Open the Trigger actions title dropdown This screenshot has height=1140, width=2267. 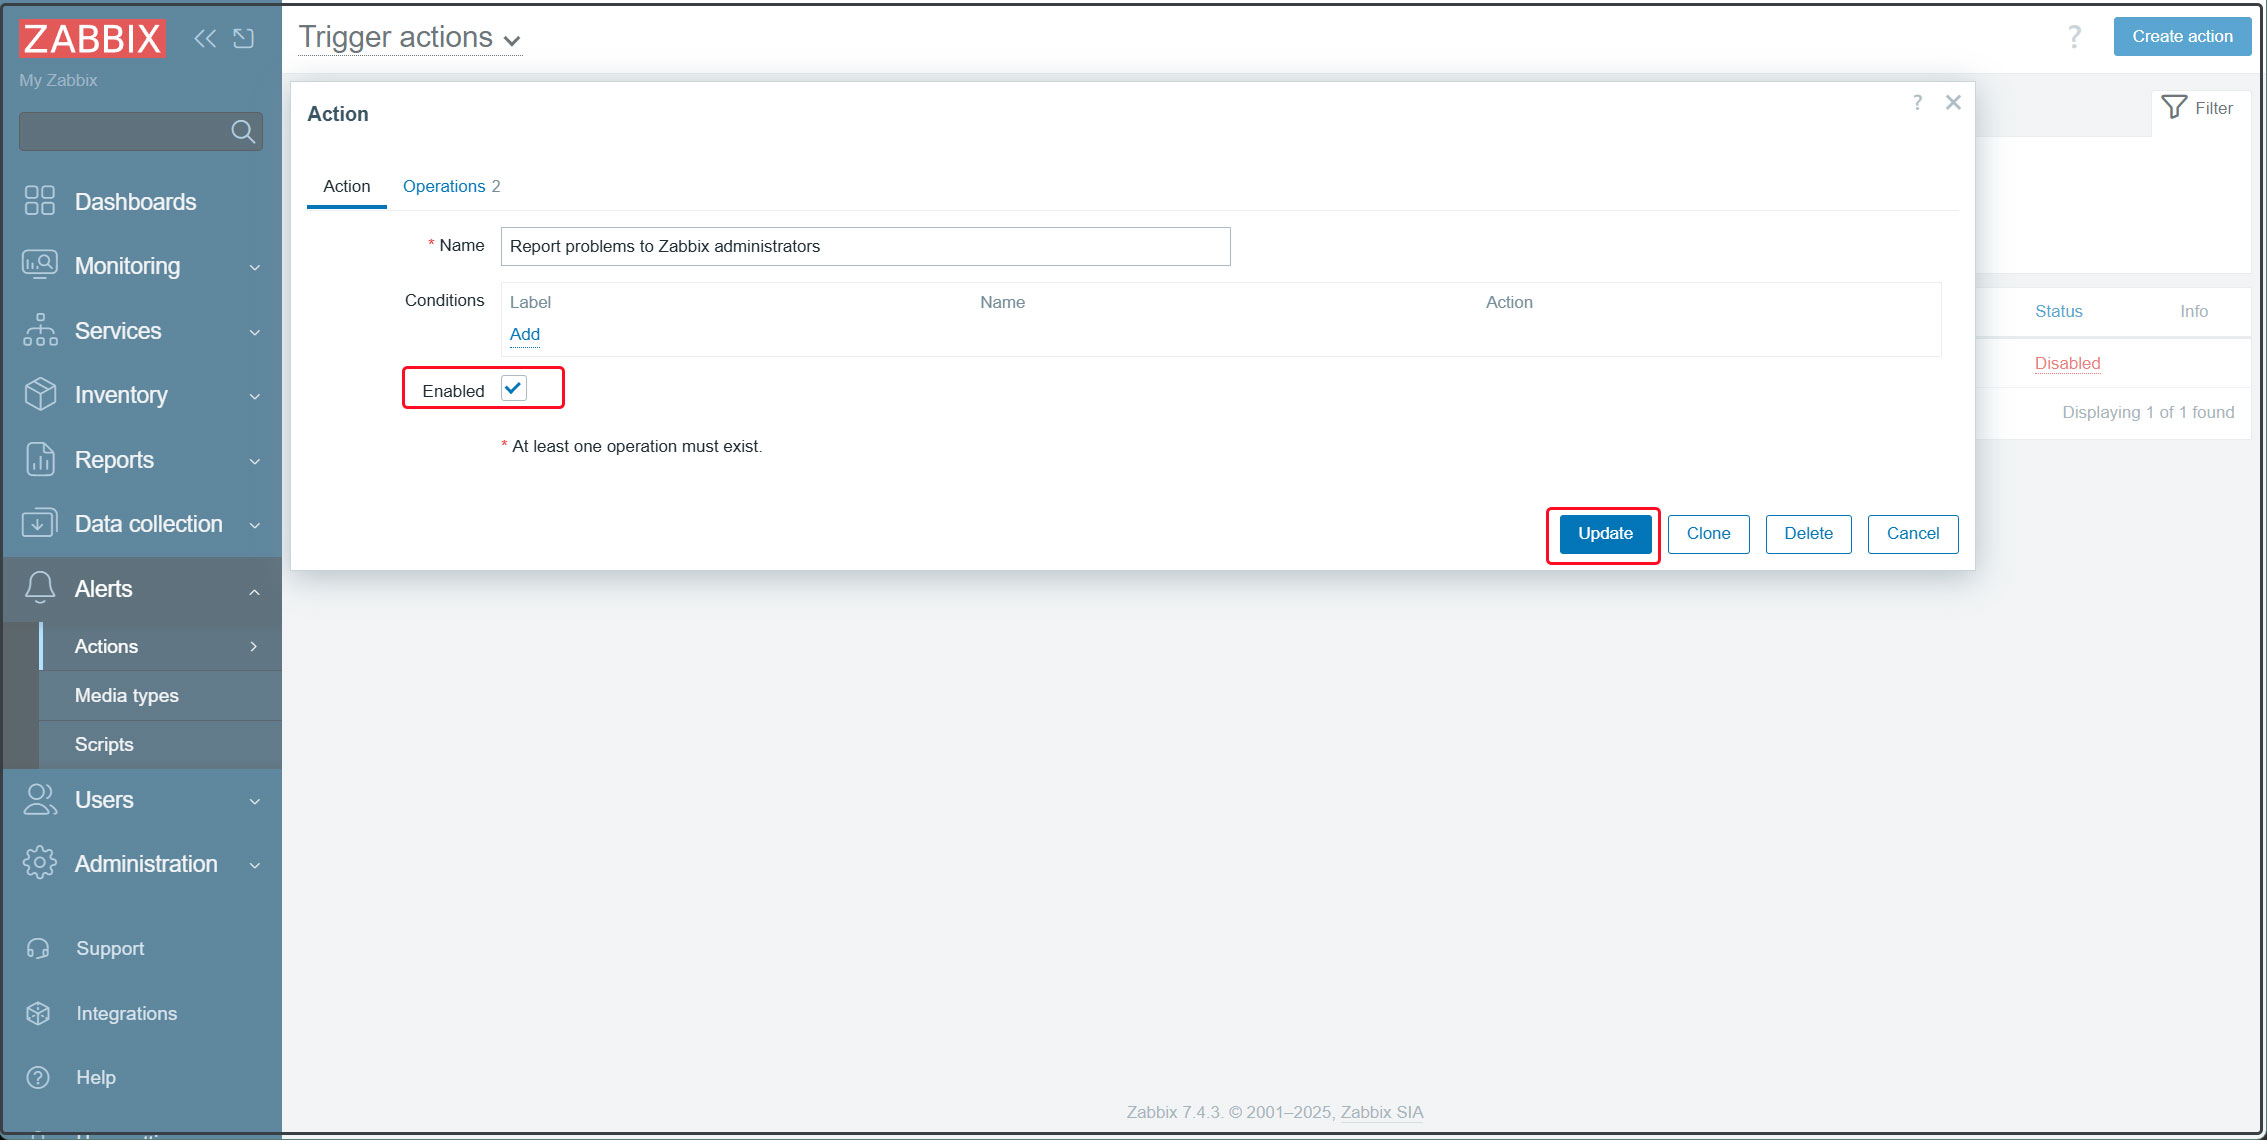[410, 38]
